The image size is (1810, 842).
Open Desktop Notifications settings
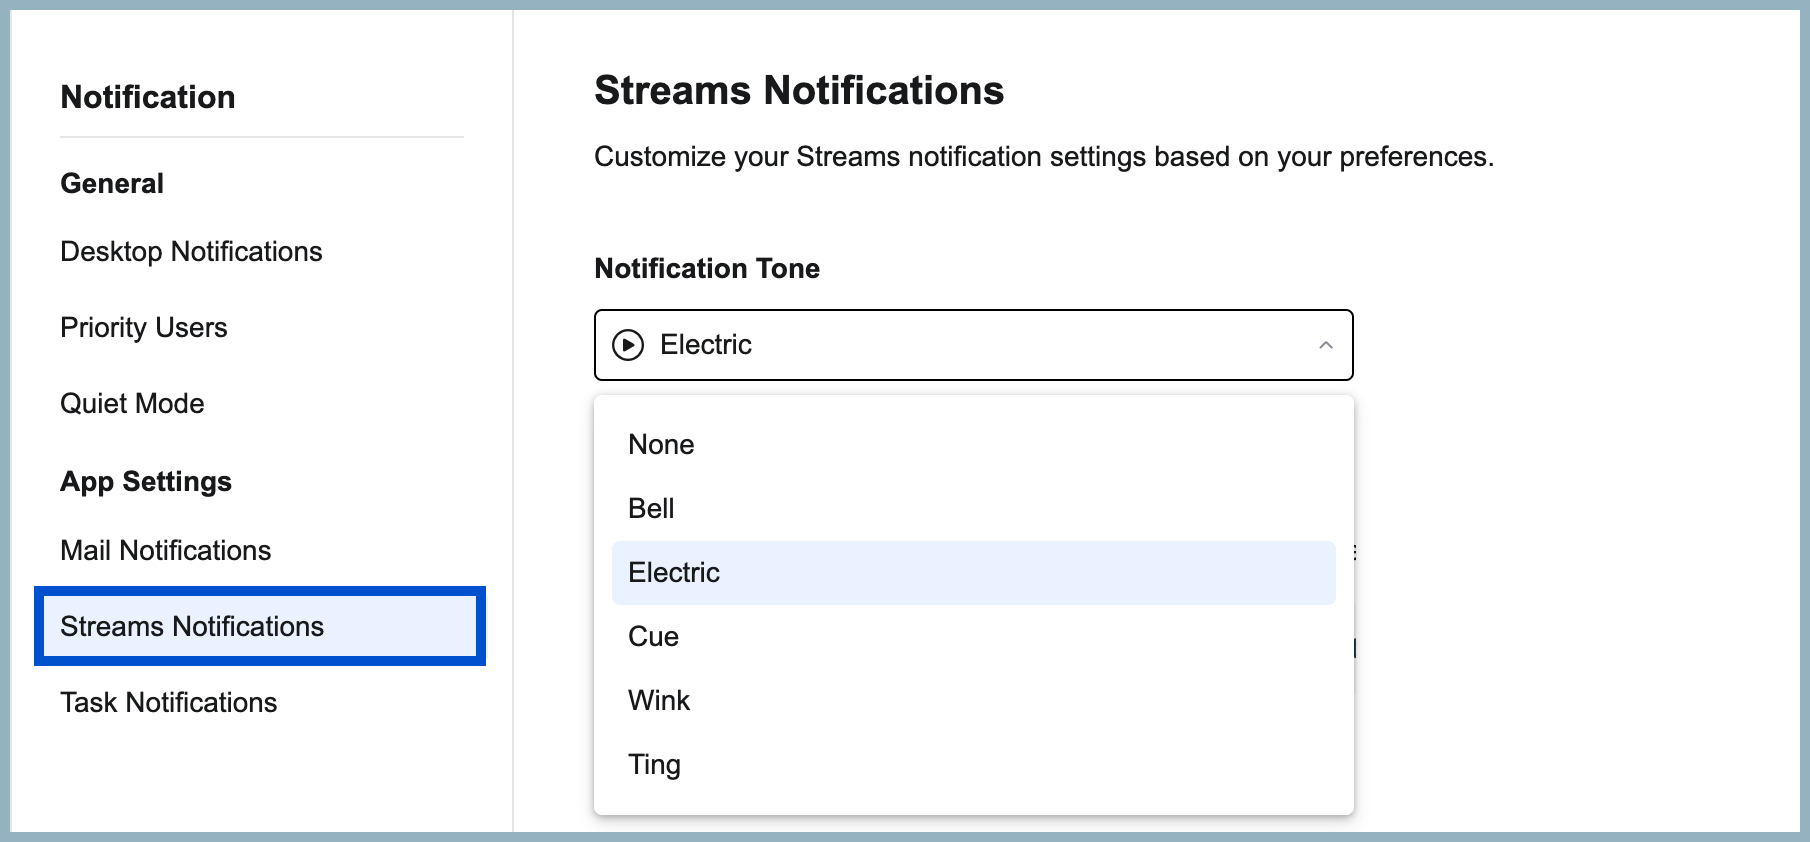pyautogui.click(x=192, y=252)
